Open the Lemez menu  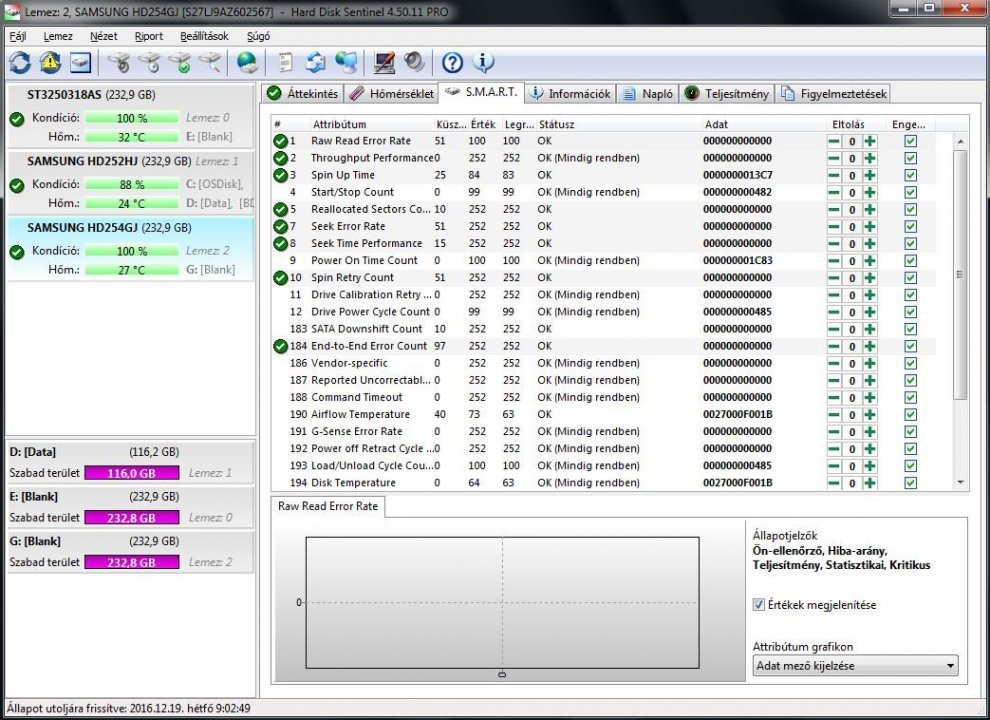point(58,37)
